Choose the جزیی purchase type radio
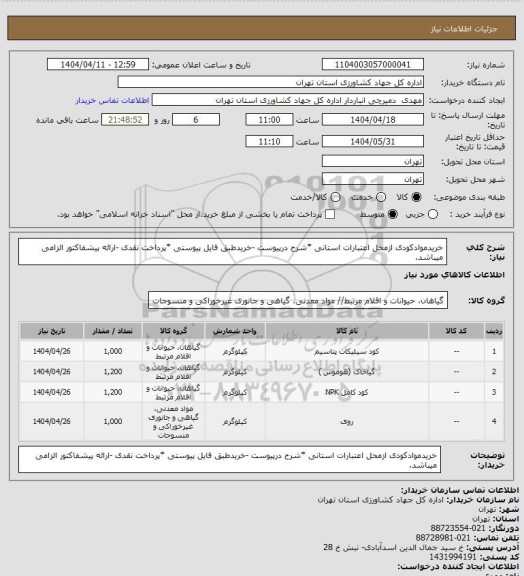524x576 pixels. 433,215
